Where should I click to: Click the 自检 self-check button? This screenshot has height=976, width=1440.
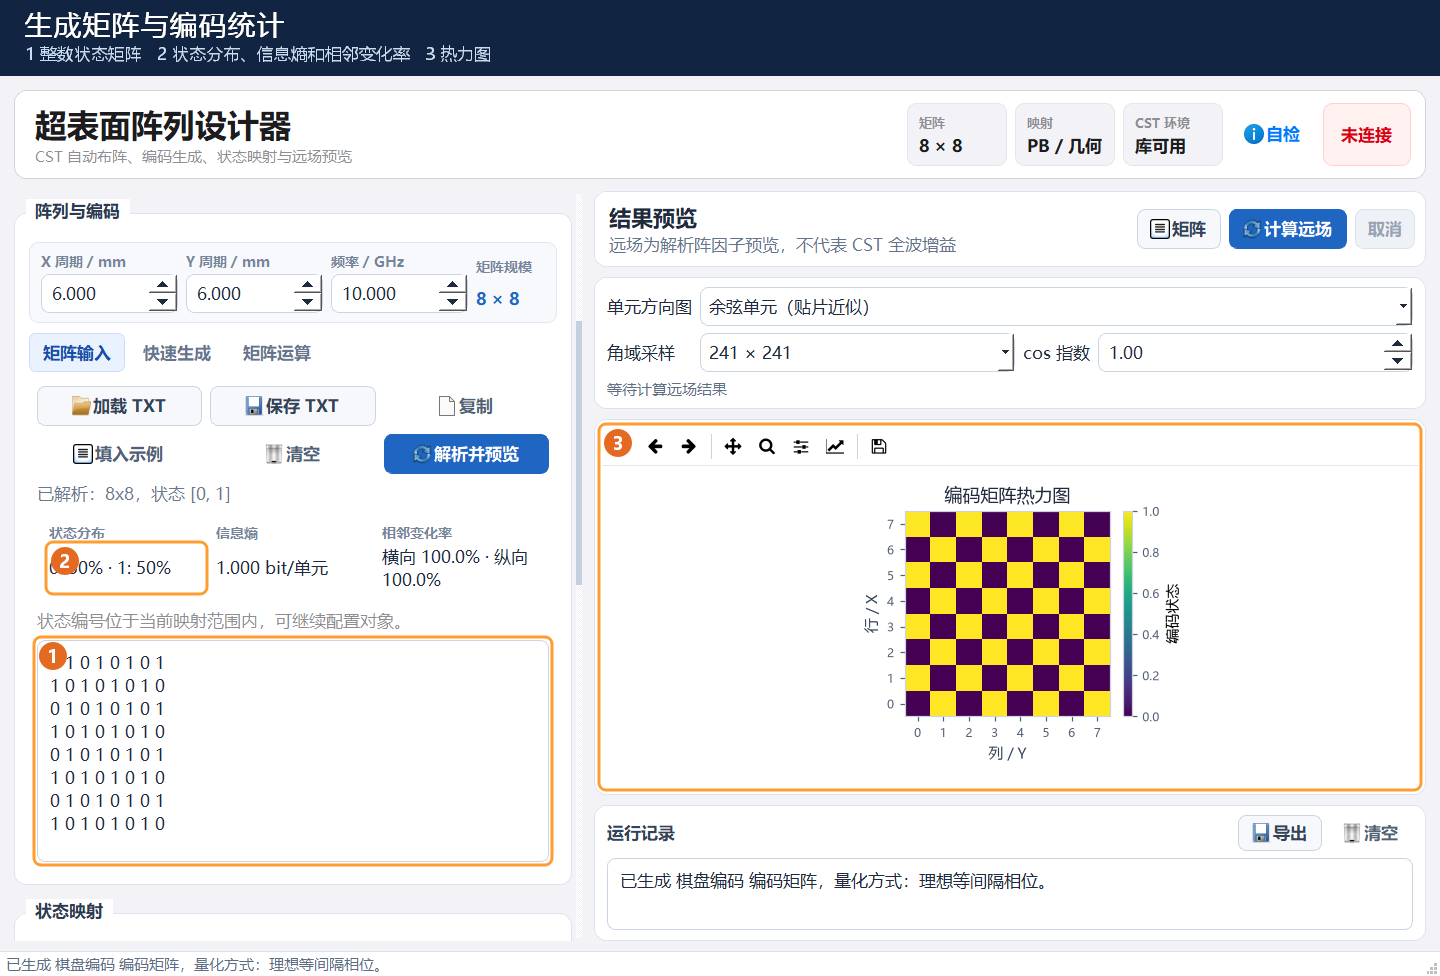1272,134
